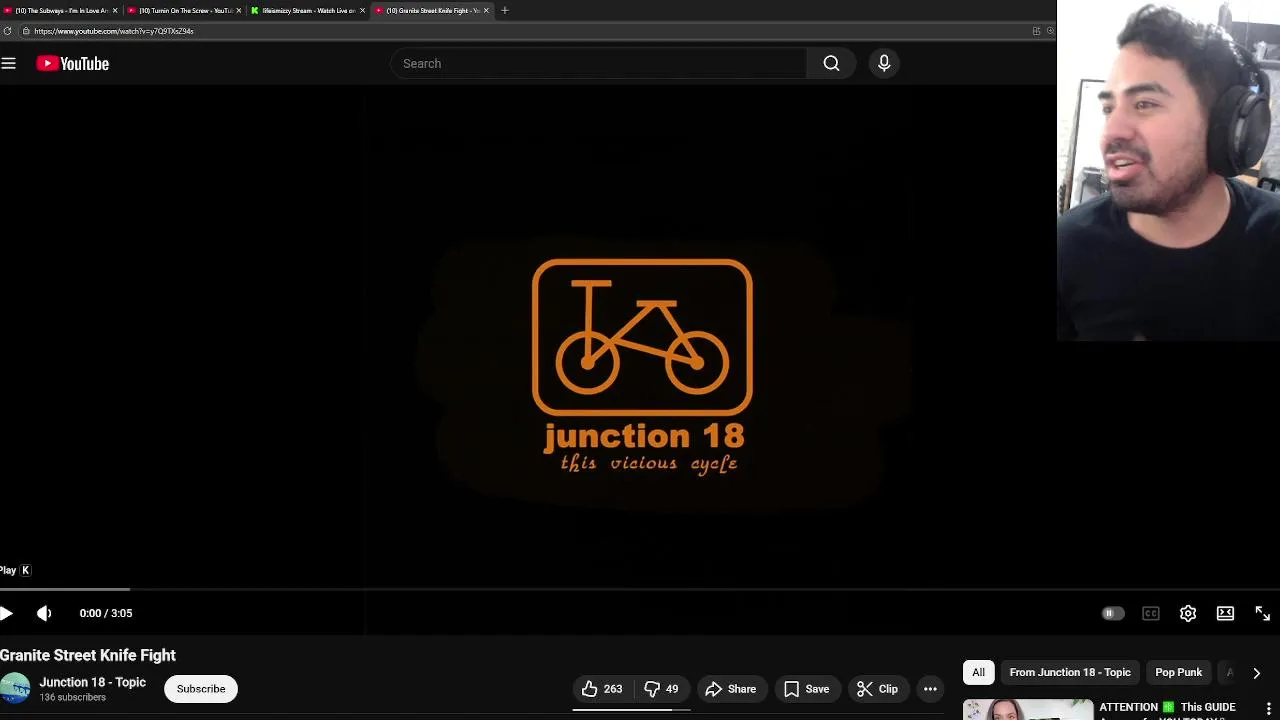Click the 0:00 / 3:05 time display
1280x720 pixels.
coord(106,613)
